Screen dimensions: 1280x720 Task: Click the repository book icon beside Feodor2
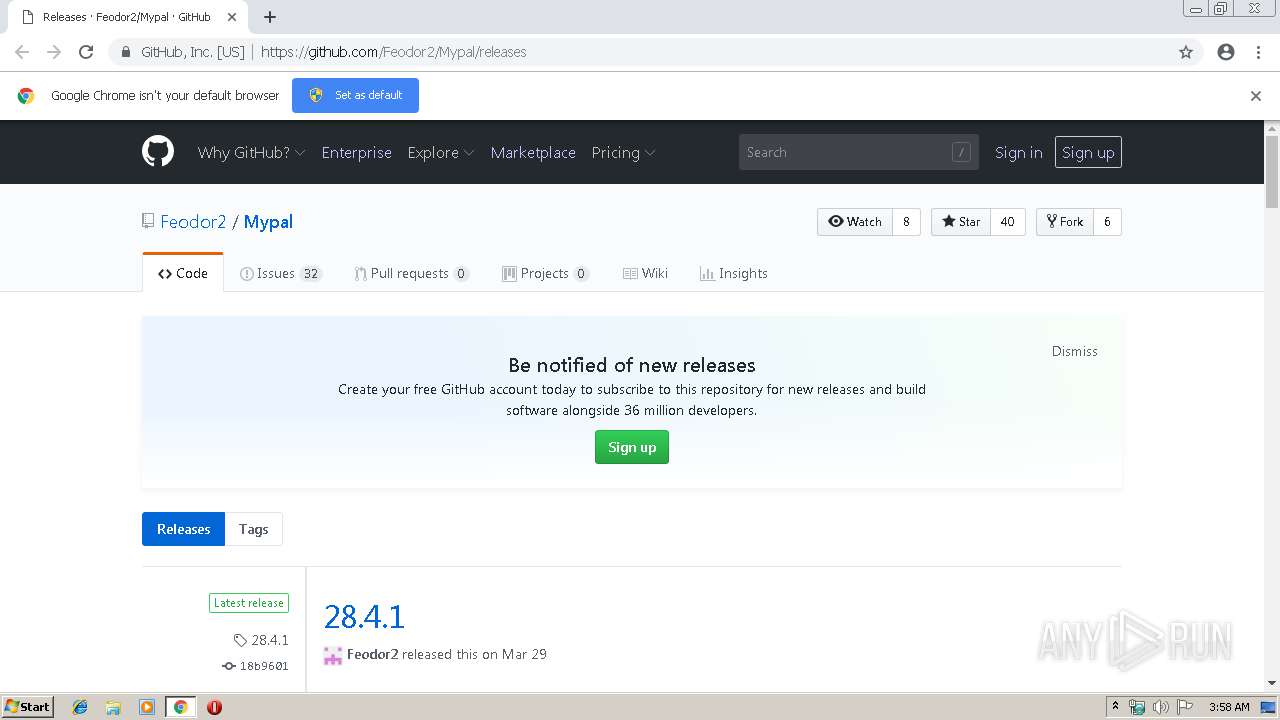click(x=148, y=221)
